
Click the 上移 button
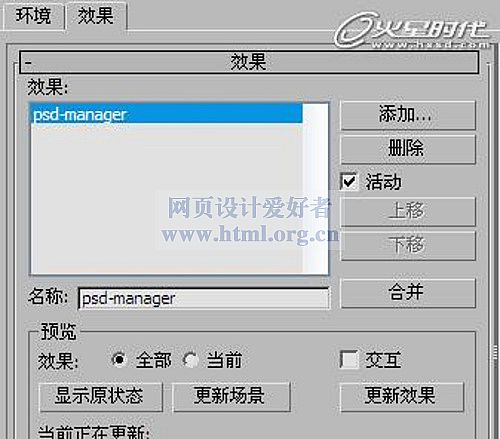coord(408,211)
